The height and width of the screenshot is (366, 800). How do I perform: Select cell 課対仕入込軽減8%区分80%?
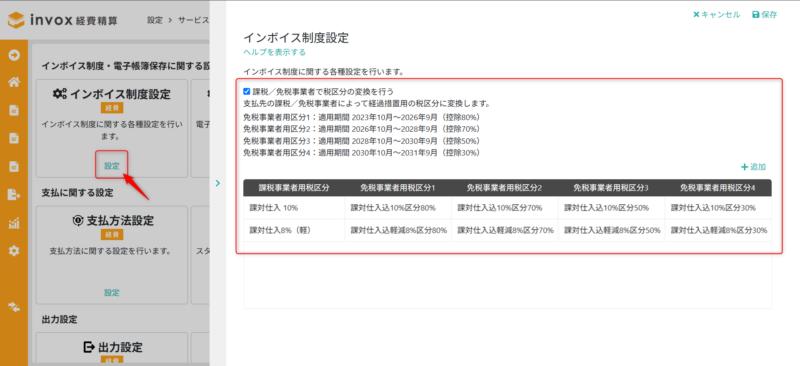(397, 230)
